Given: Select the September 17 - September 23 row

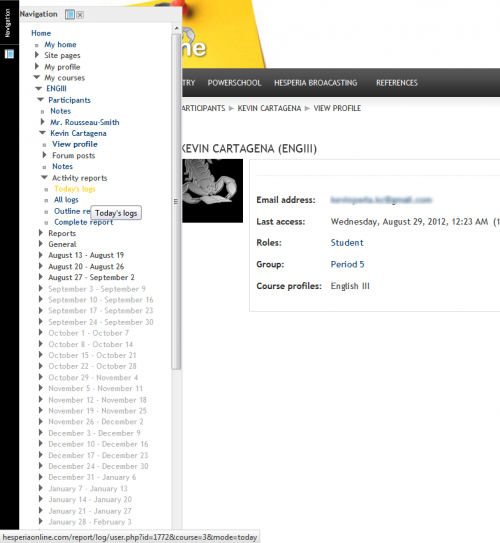Looking at the screenshot, I should coord(100,311).
